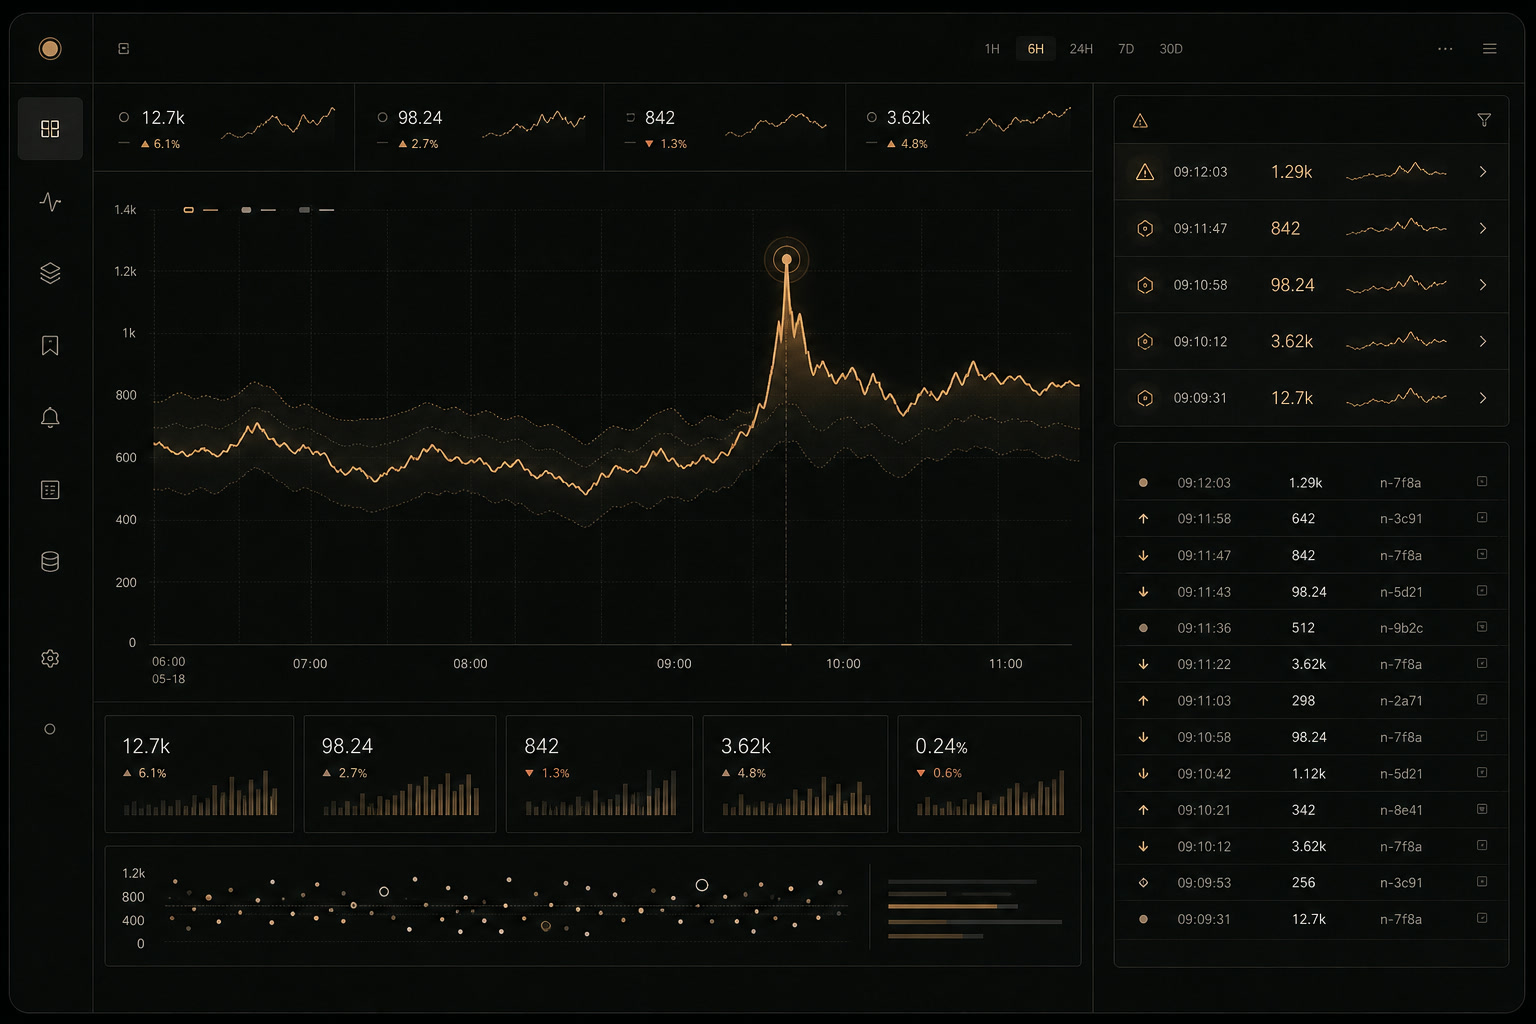The width and height of the screenshot is (1536, 1024).
Task: Click the 10:00 axis label on chart
Action: [x=843, y=664]
